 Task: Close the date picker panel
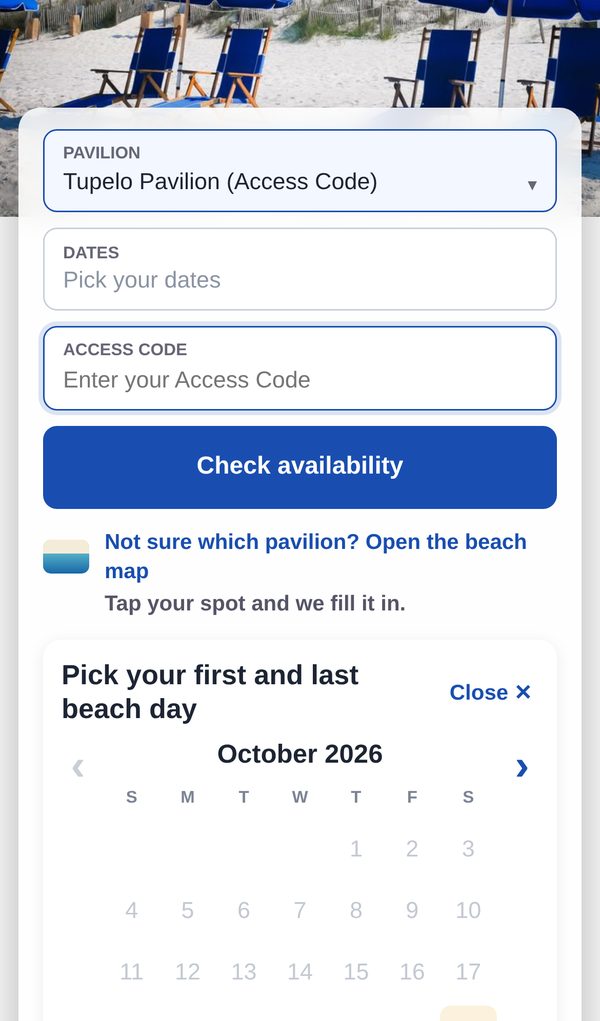(490, 692)
